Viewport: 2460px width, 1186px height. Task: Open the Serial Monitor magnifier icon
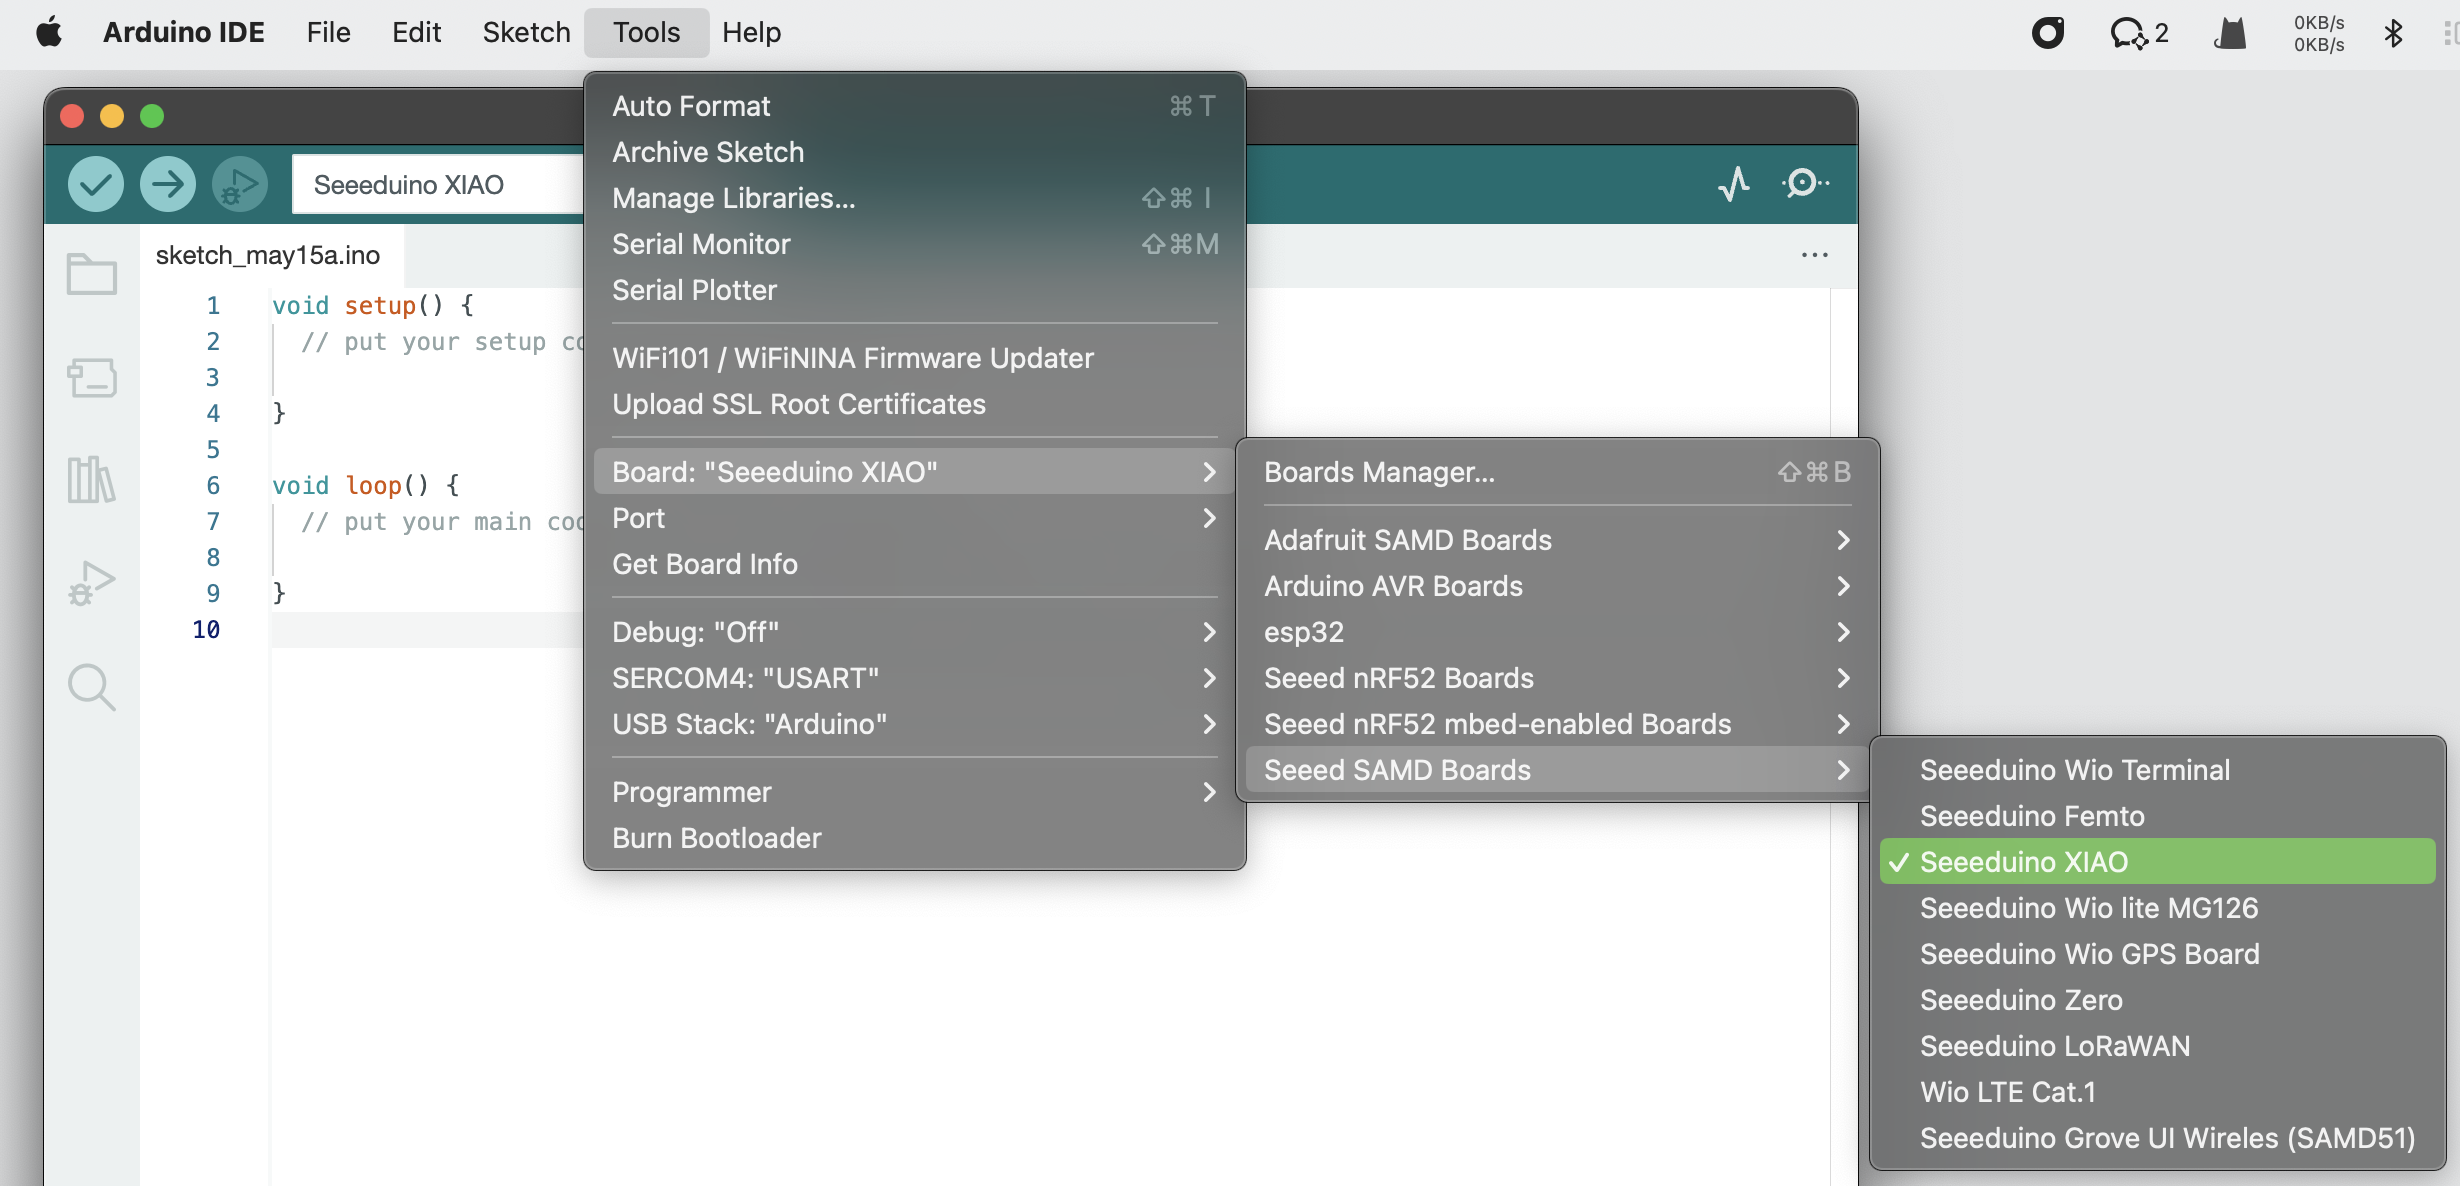coord(1805,184)
